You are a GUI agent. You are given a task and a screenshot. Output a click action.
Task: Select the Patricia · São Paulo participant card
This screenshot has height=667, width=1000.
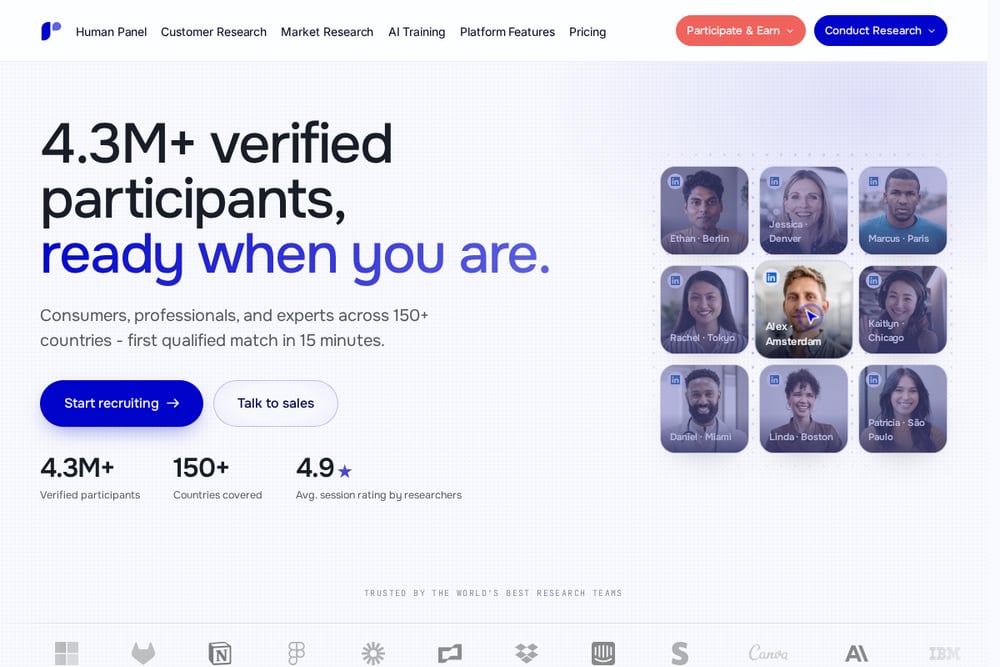pos(902,409)
